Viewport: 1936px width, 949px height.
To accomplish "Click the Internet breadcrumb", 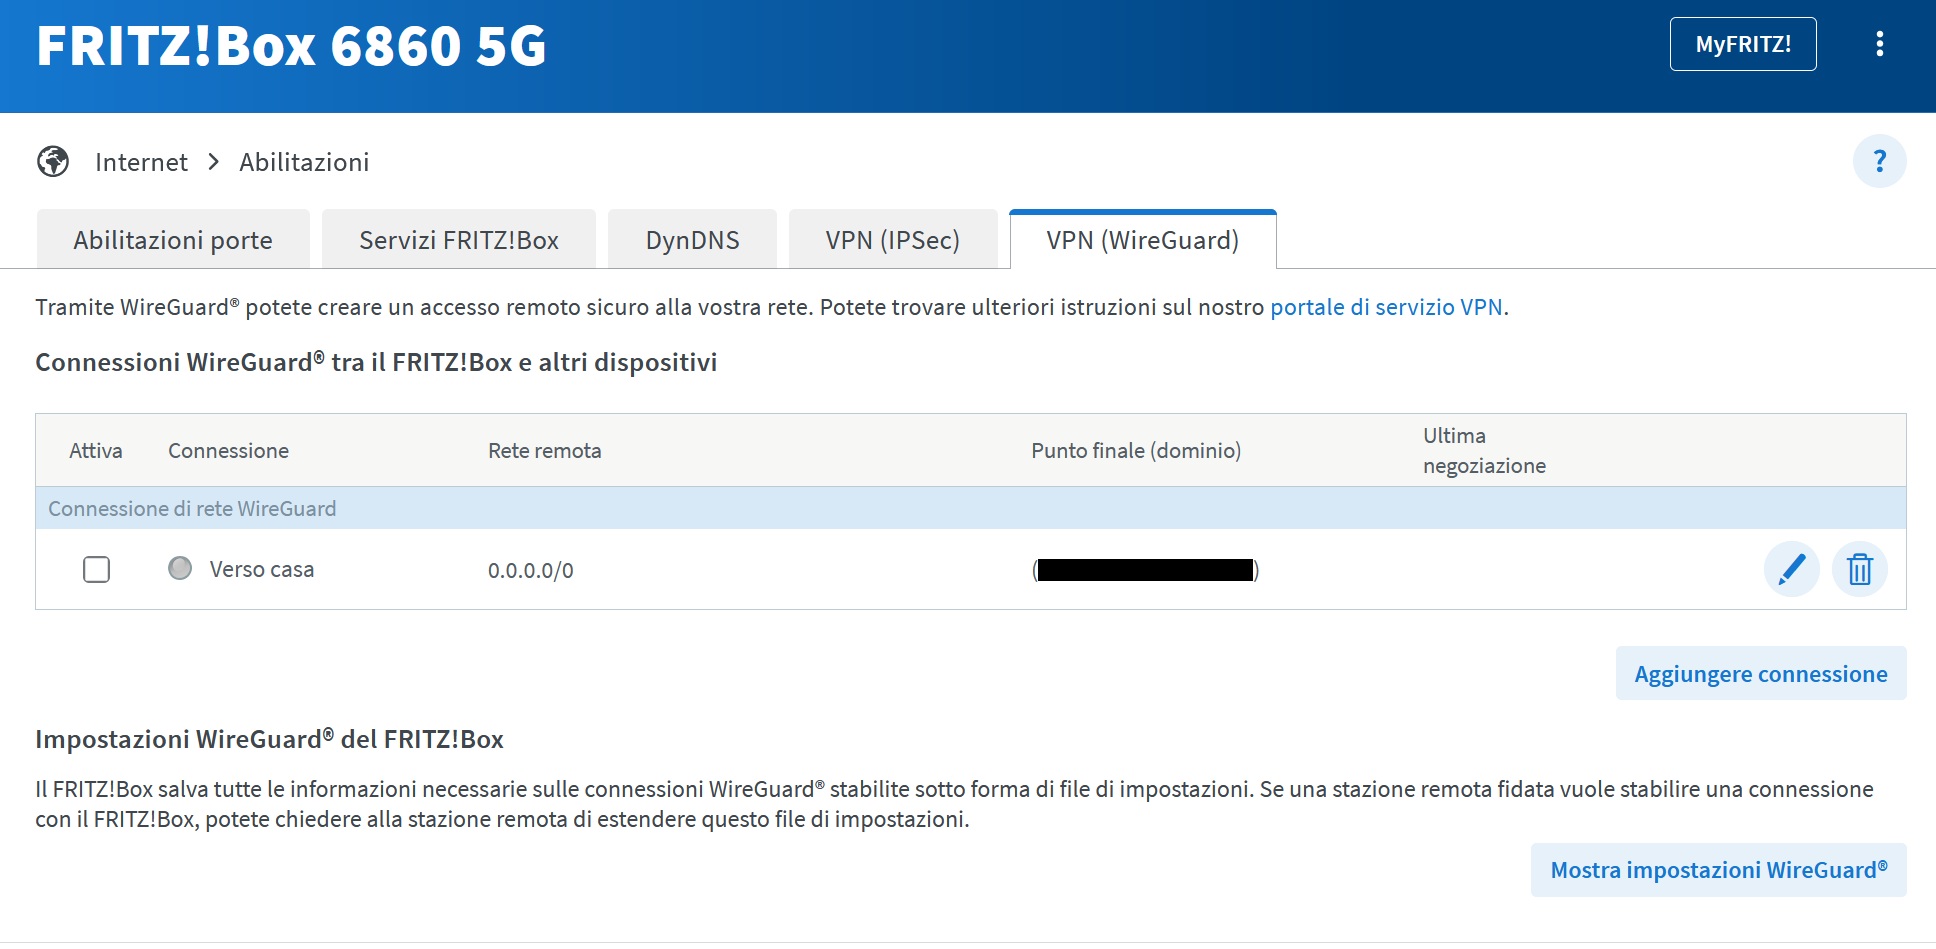I will coord(141,162).
